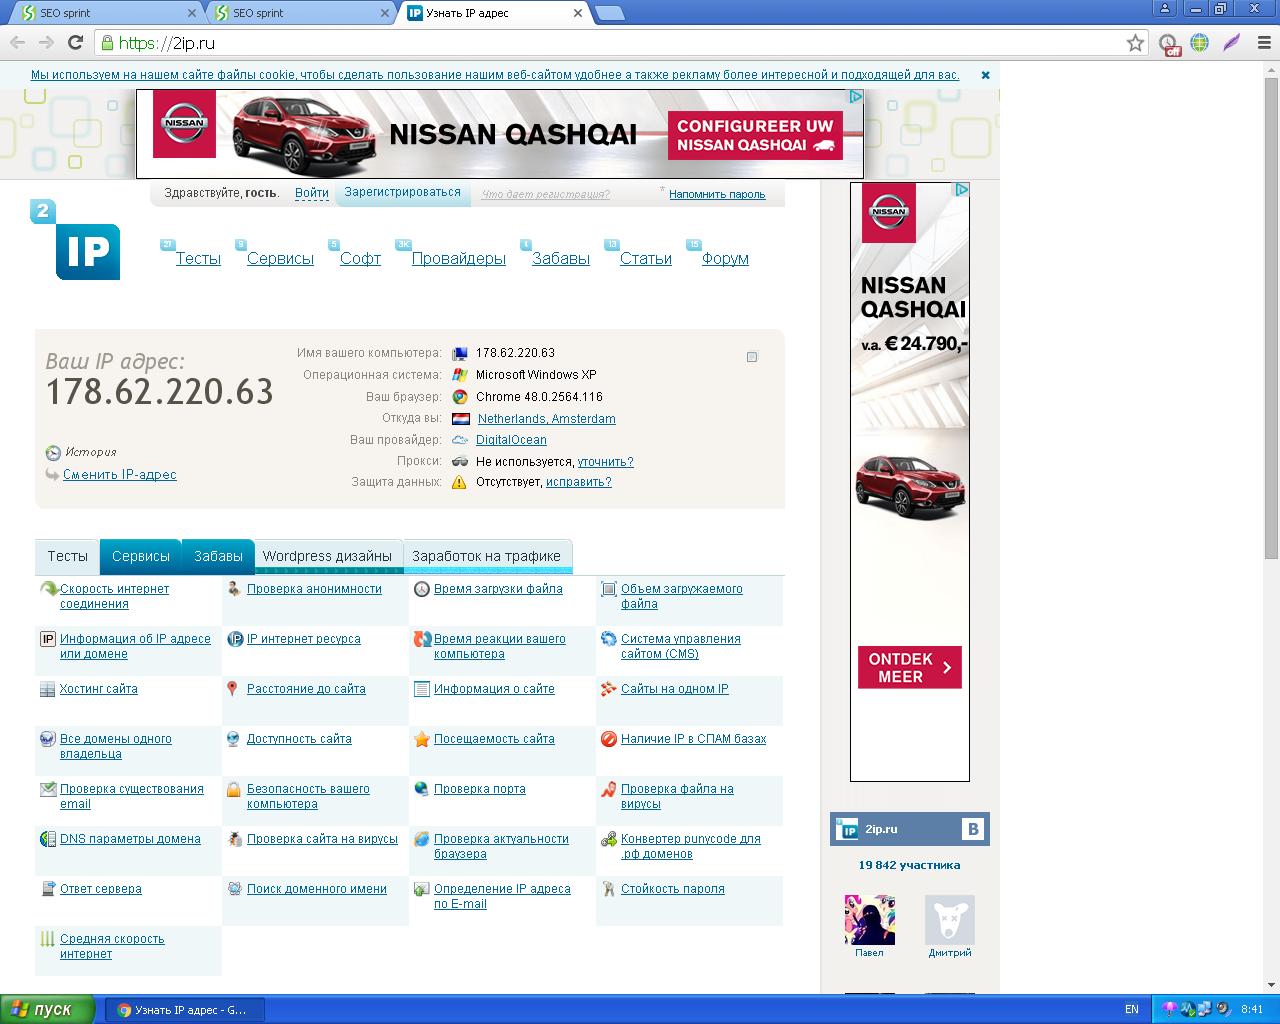The height and width of the screenshot is (1024, 1280).
Task: Open the 'Netherlands, Amsterdam' location link
Action: tap(546, 419)
